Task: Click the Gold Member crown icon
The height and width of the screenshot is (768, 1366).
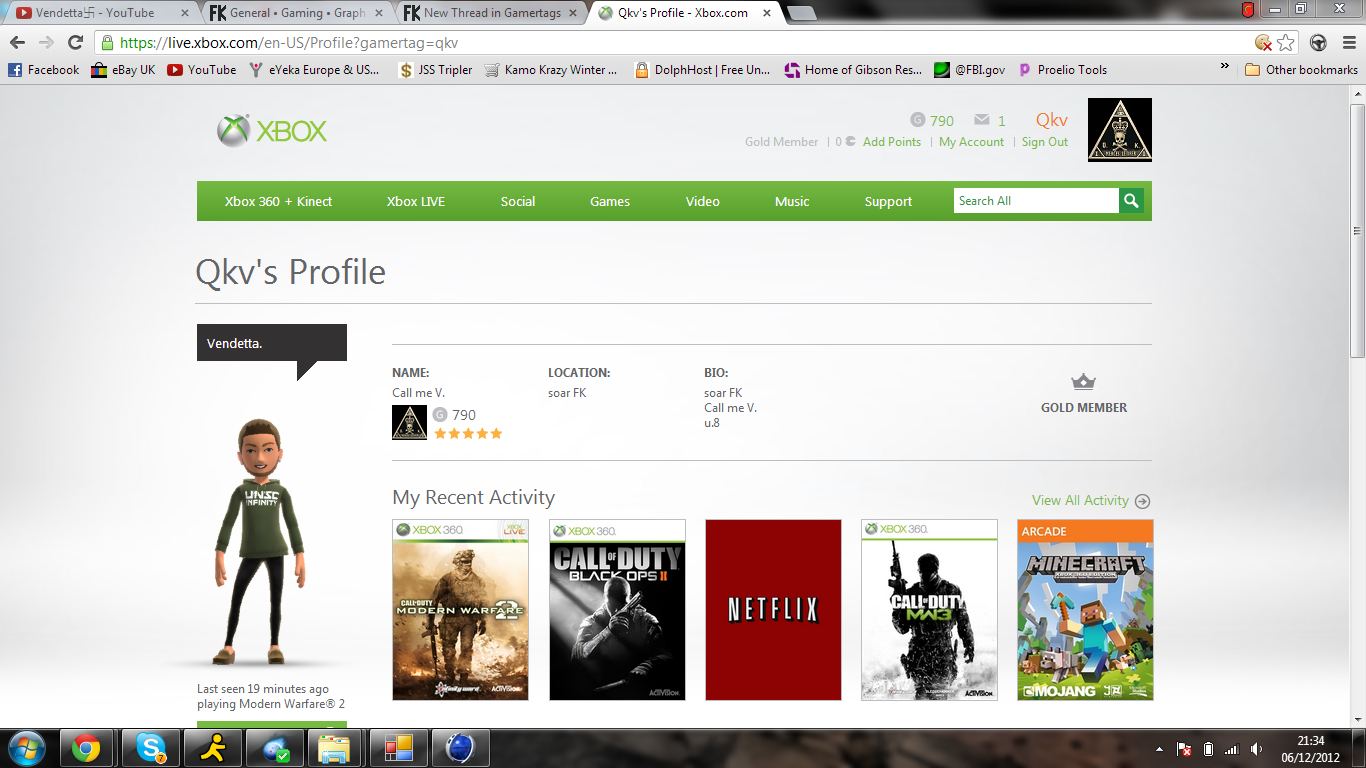Action: click(x=1083, y=382)
